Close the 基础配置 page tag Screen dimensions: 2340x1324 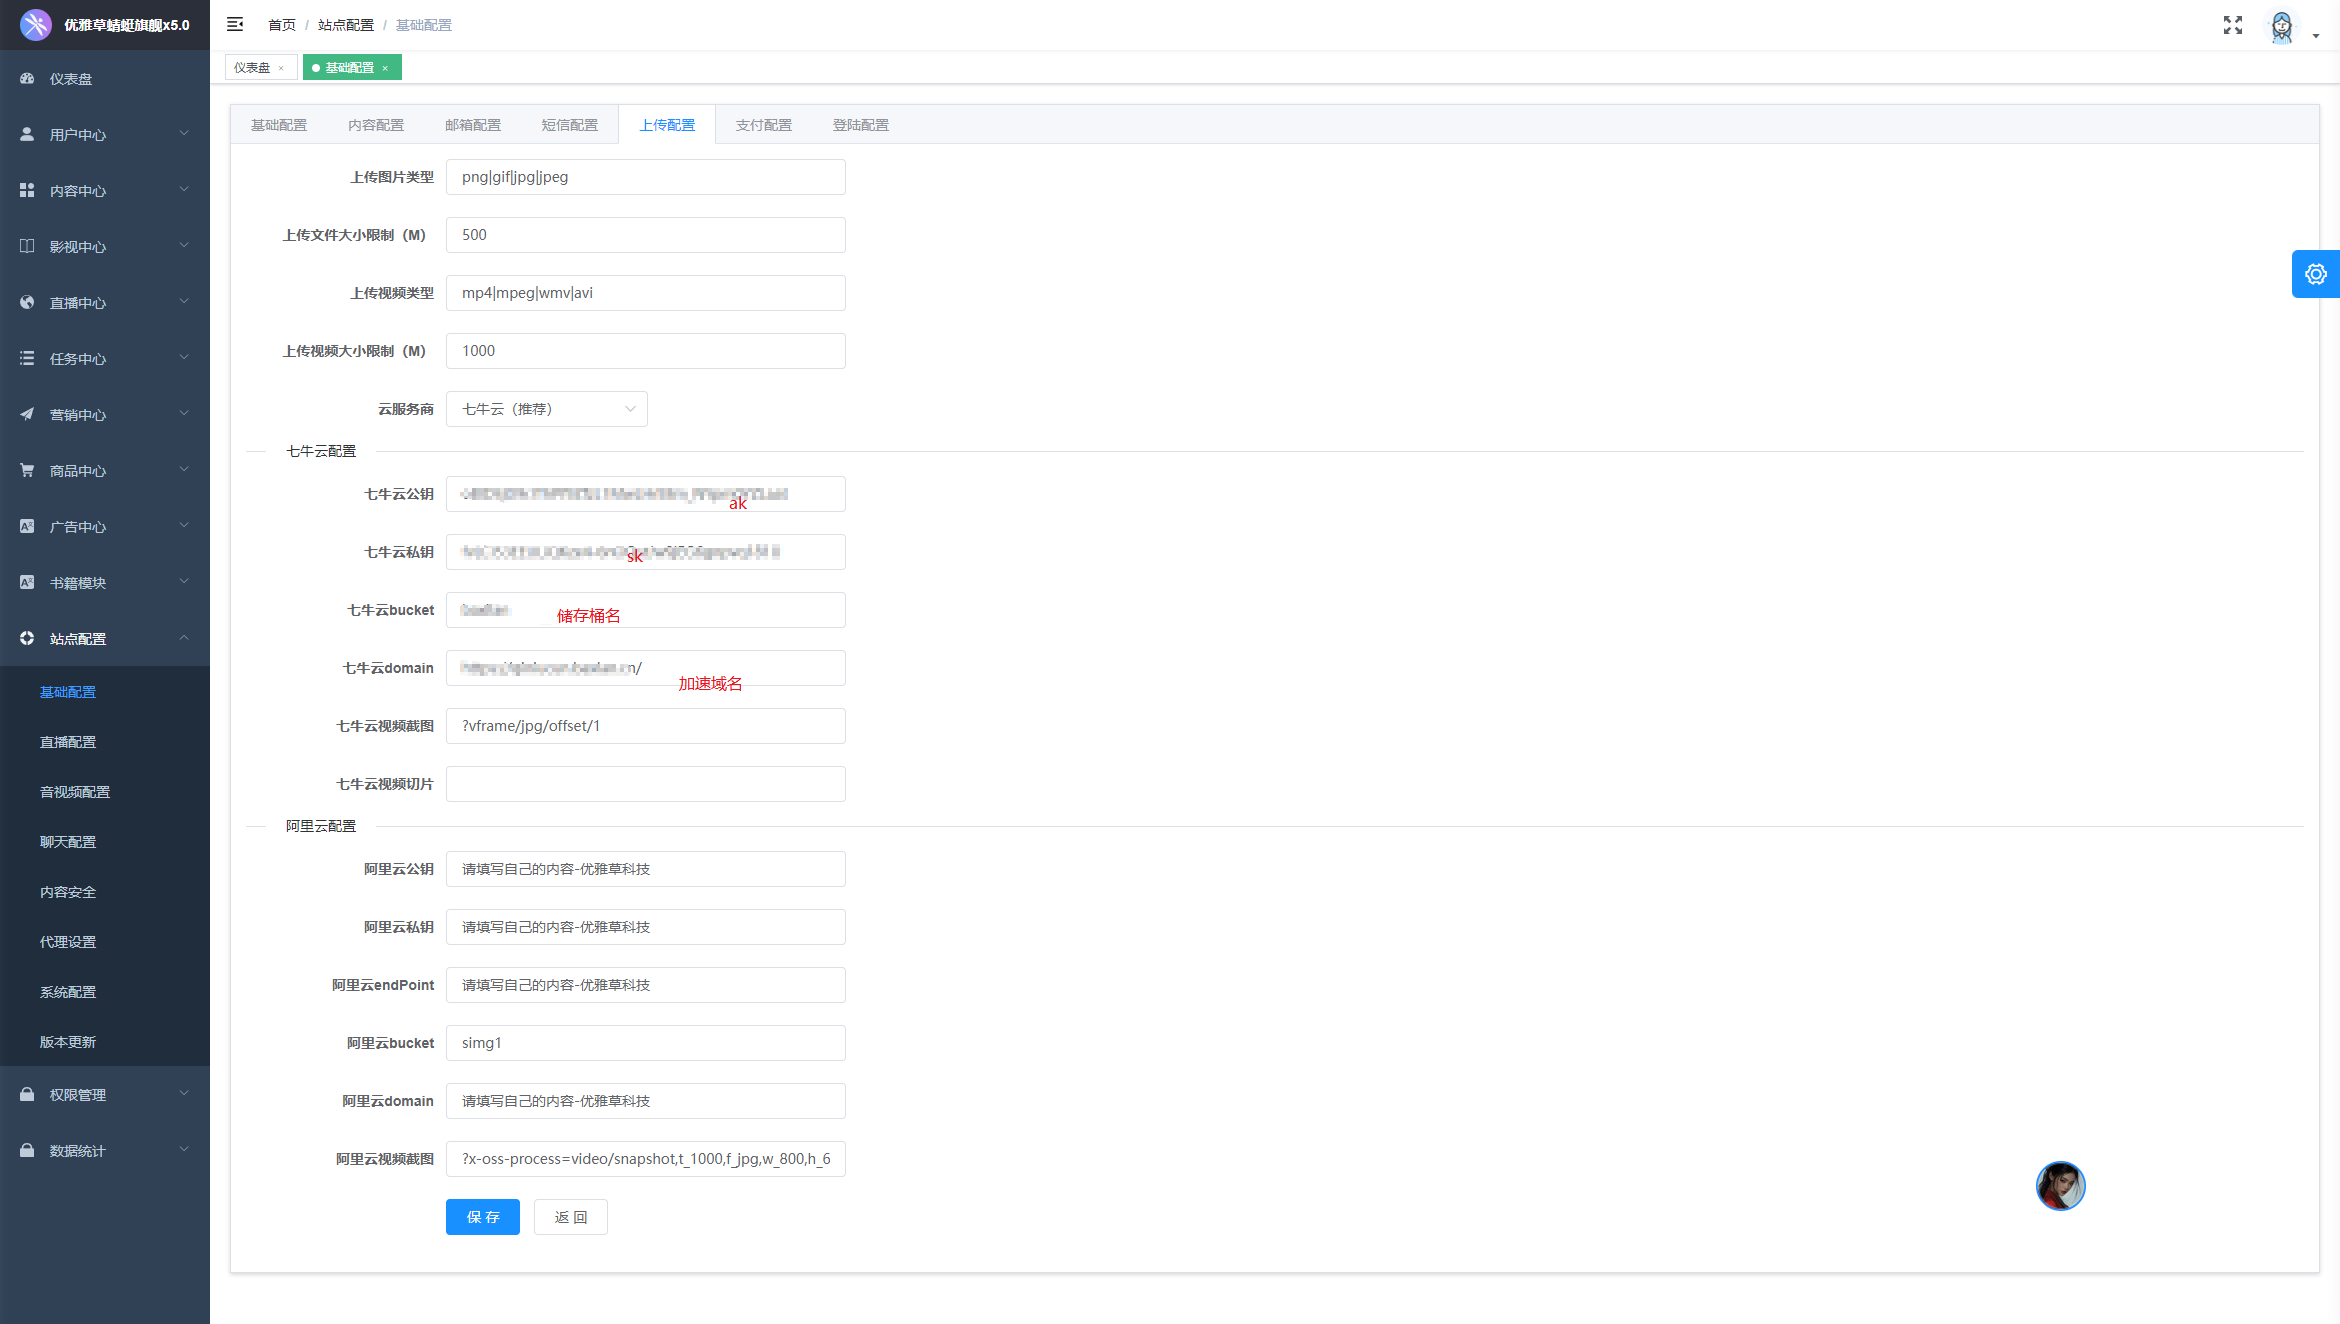coord(385,68)
